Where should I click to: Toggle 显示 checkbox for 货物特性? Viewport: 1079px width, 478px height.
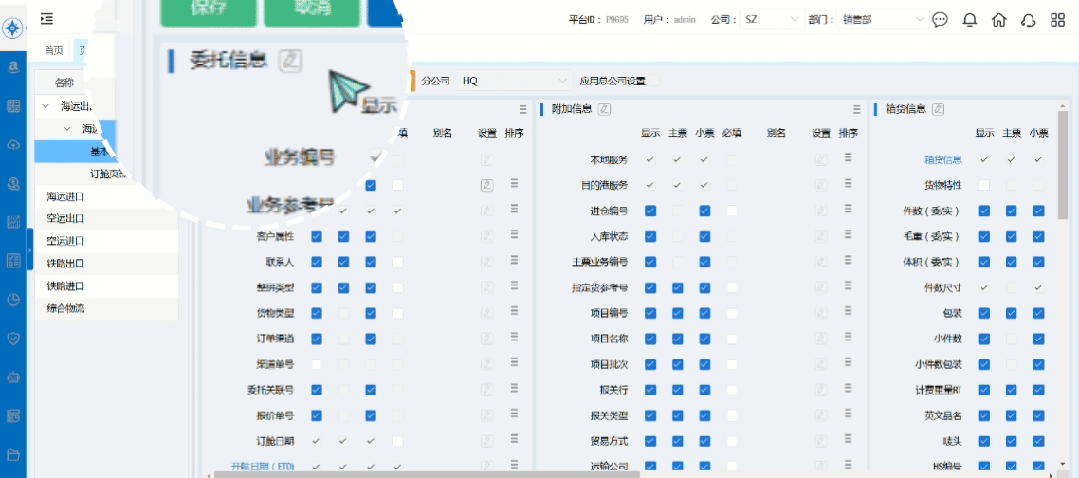984,185
